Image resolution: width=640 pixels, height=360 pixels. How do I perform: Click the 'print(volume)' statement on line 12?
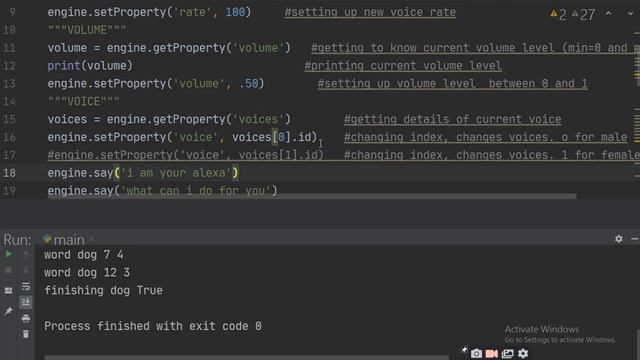coord(90,66)
